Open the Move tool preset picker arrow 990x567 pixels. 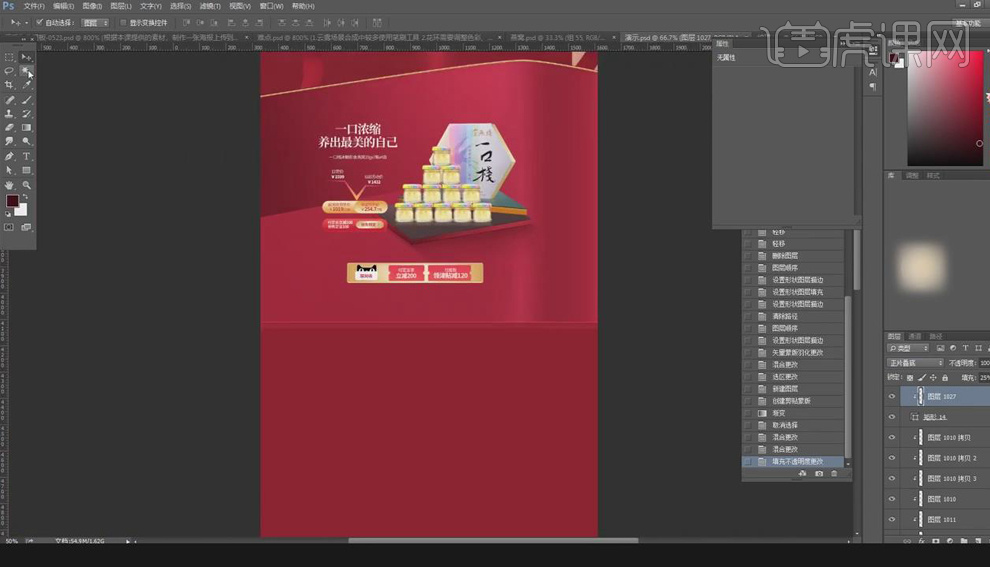coord(27,23)
